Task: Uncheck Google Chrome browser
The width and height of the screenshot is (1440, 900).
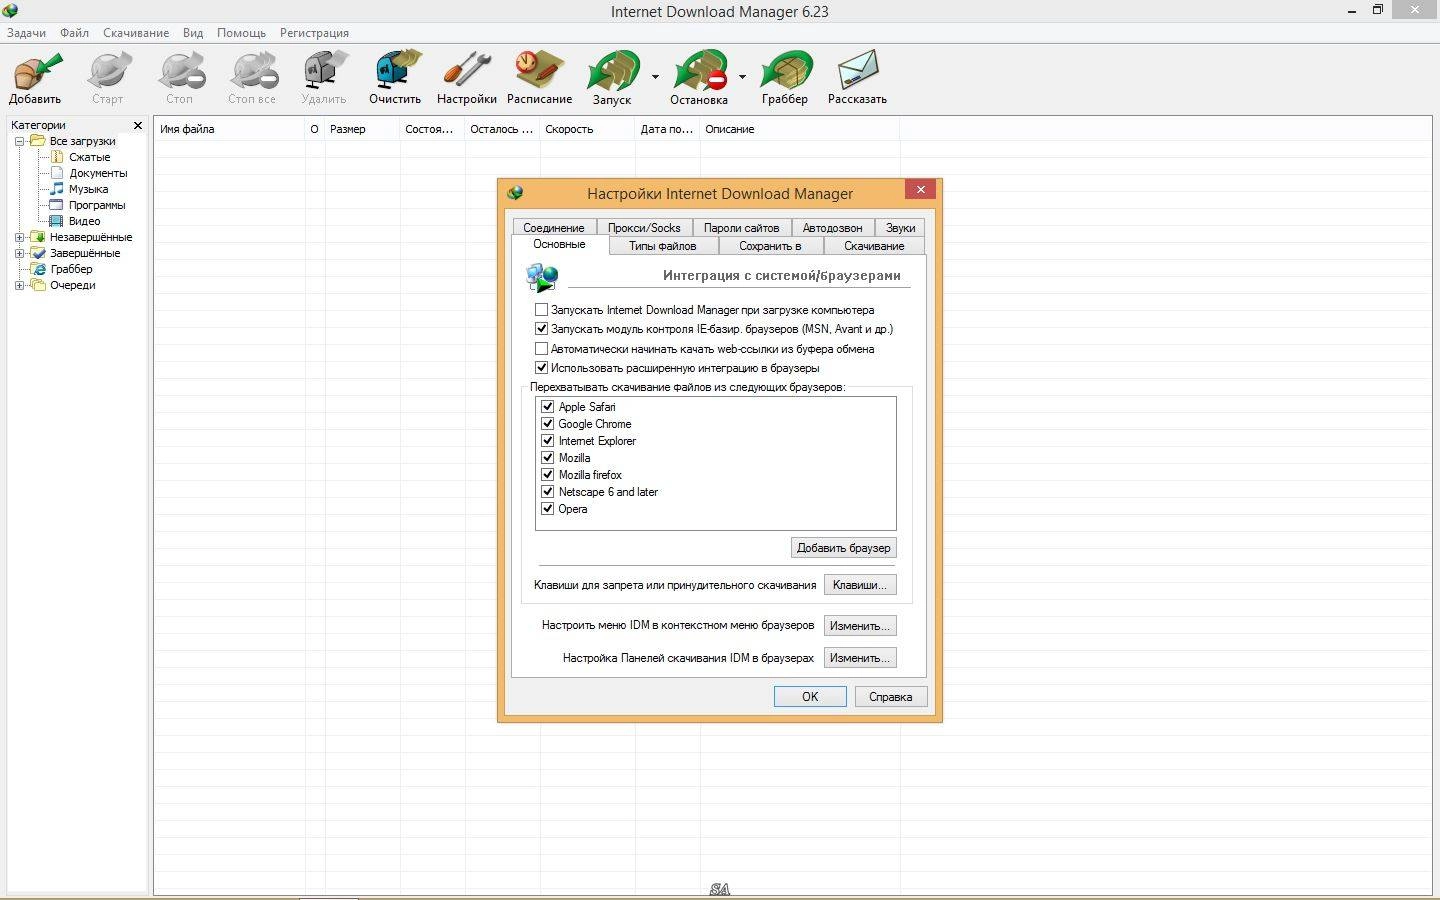Action: tap(547, 424)
